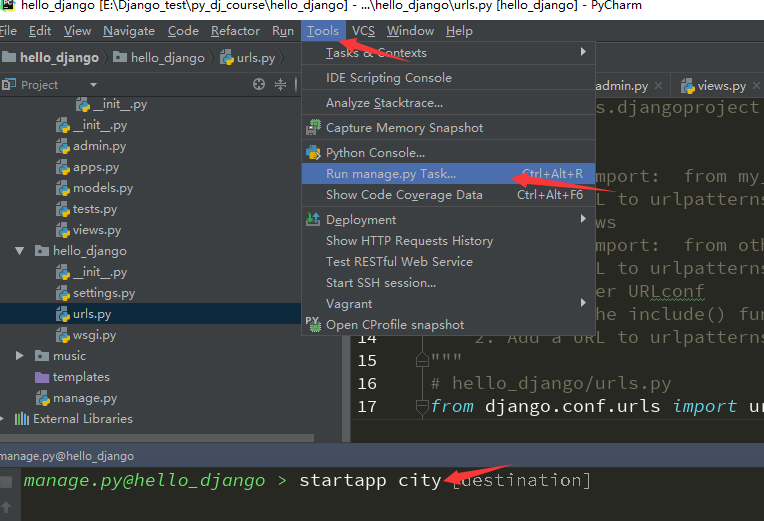Click the Python Console icon

click(x=313, y=153)
